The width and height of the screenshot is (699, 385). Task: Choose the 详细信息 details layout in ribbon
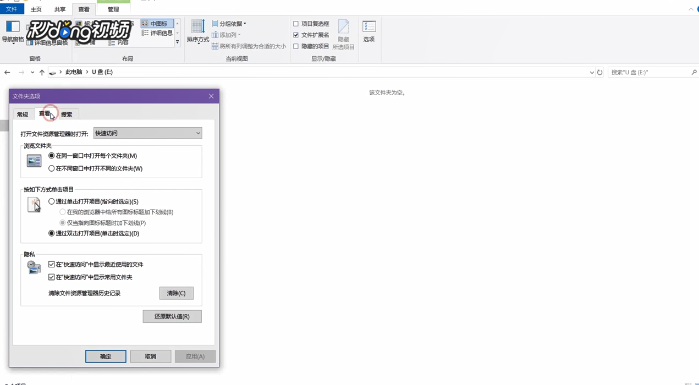(x=157, y=33)
